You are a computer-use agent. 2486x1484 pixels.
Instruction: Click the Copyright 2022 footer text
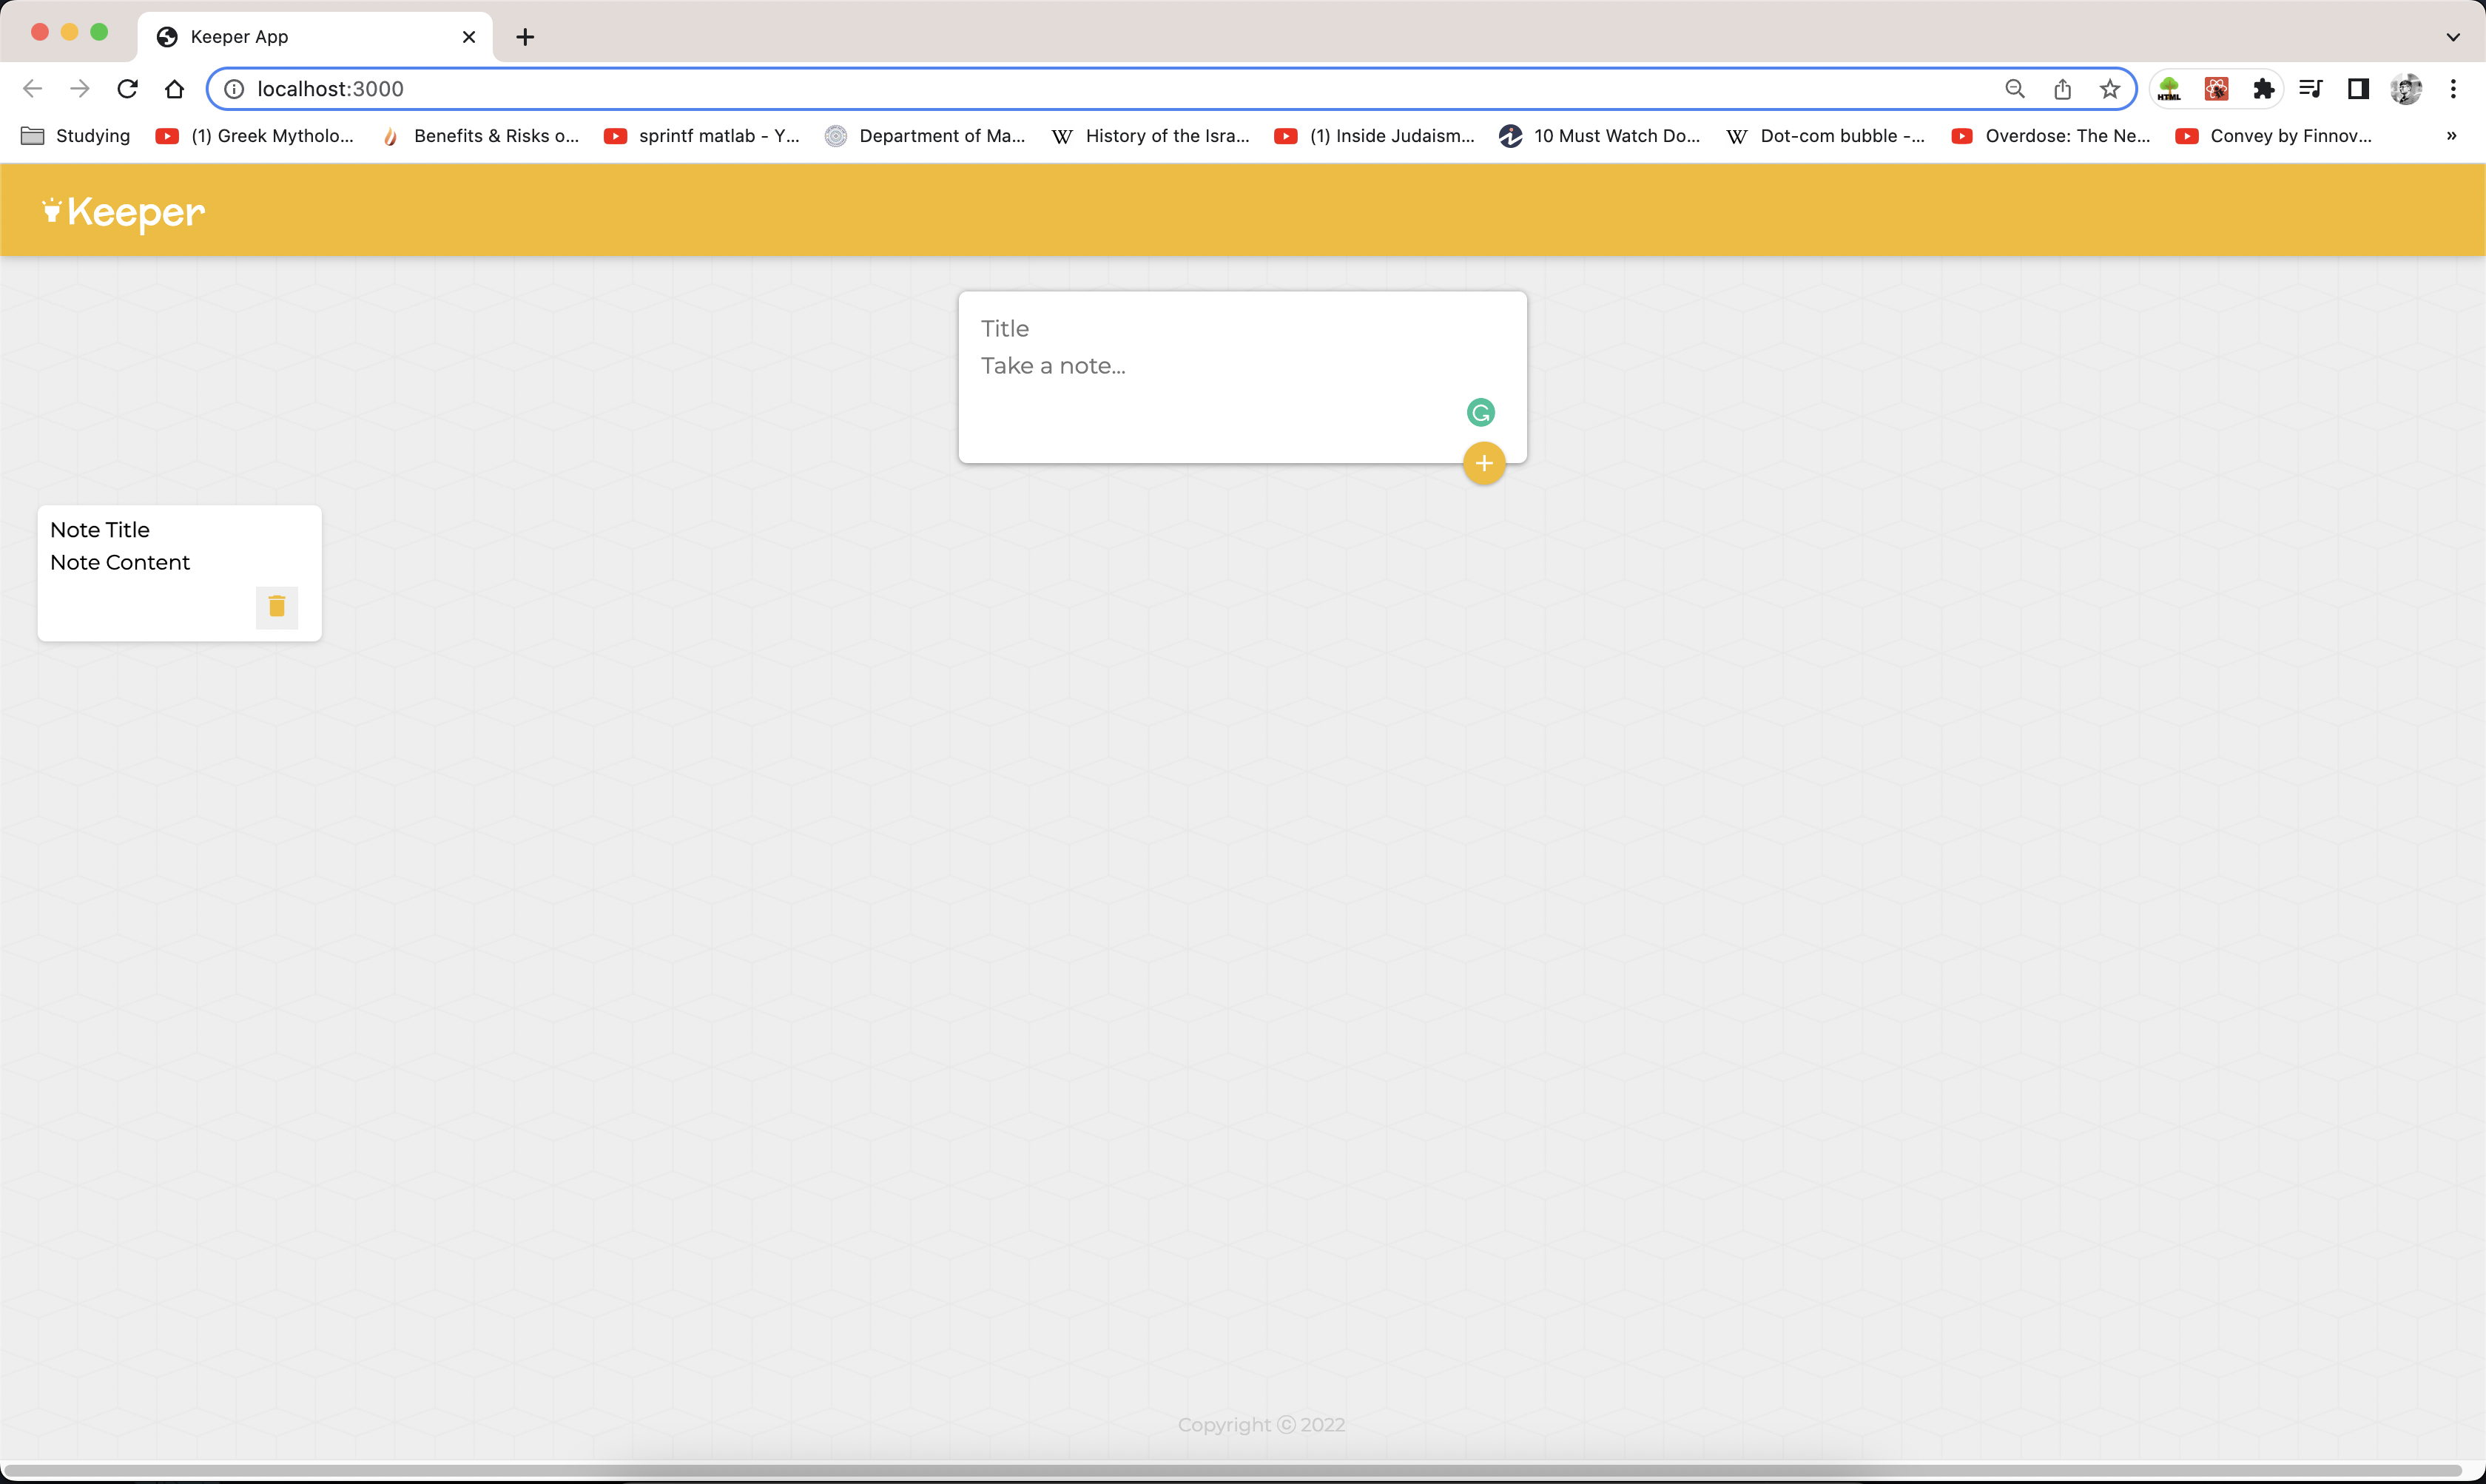click(1261, 1424)
